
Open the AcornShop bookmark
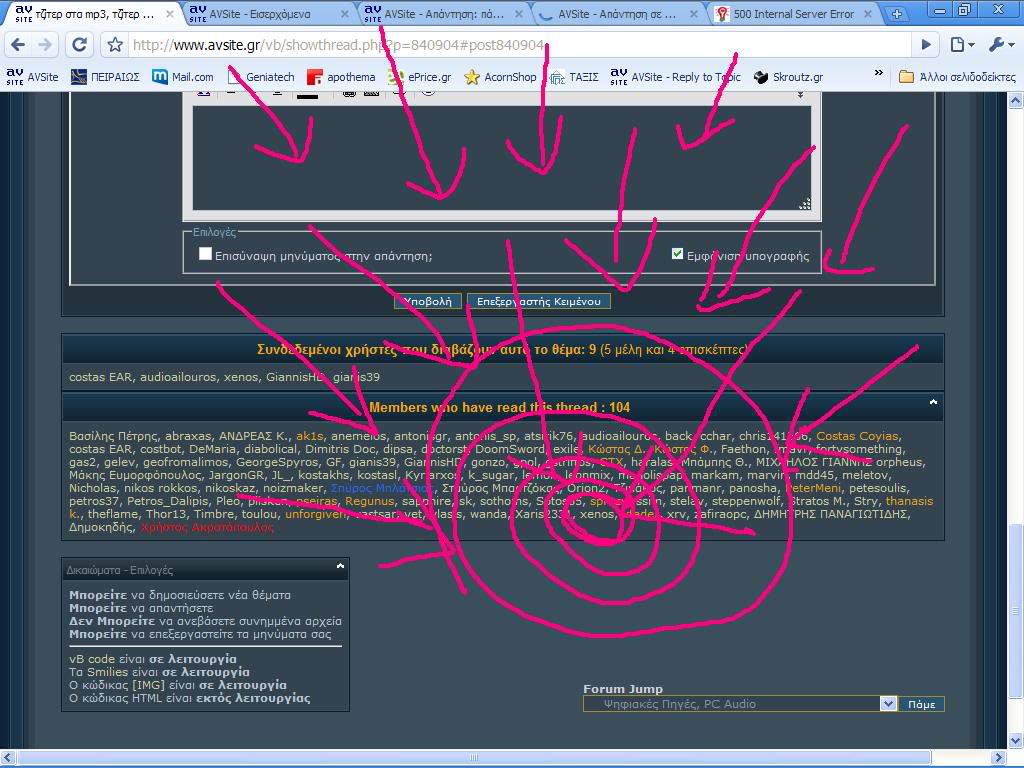(x=500, y=77)
